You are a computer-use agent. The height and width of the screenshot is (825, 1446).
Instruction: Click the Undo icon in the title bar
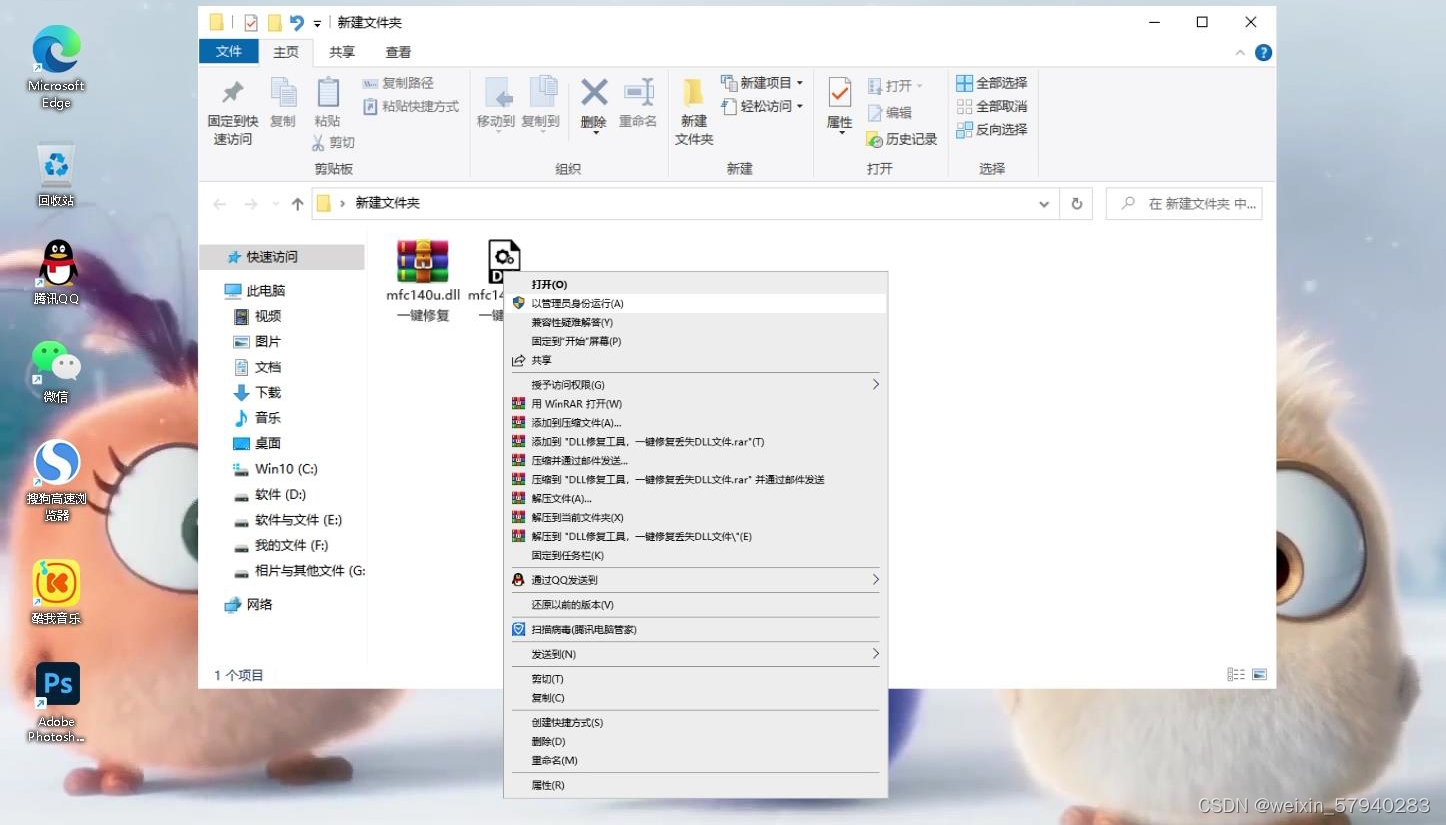coord(296,22)
